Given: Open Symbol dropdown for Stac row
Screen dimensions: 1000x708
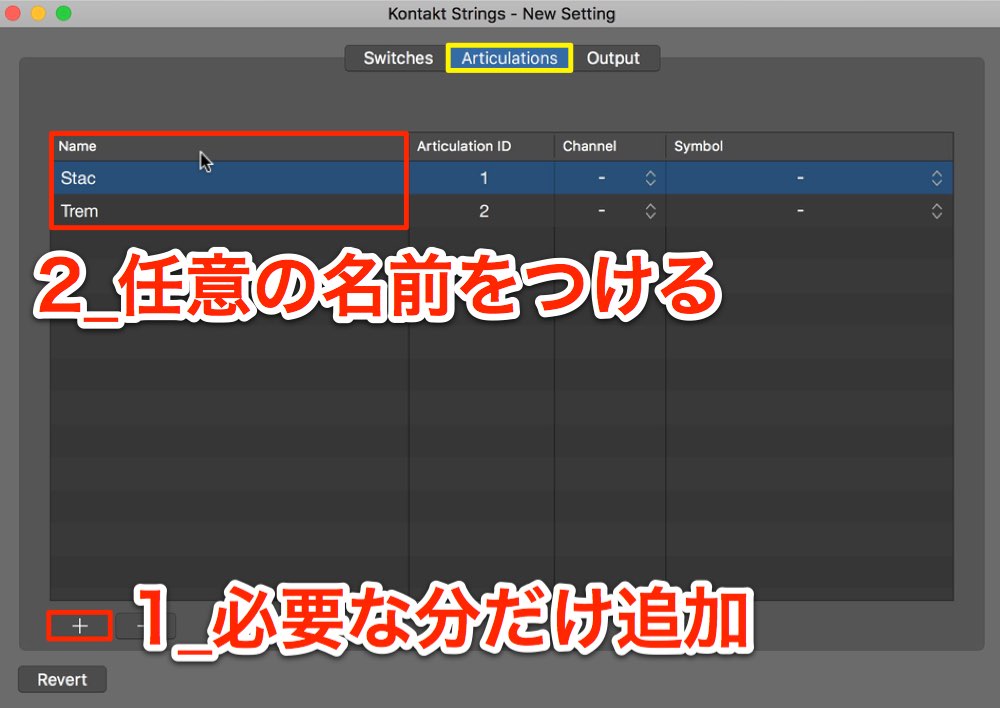Looking at the screenshot, I should (x=810, y=178).
